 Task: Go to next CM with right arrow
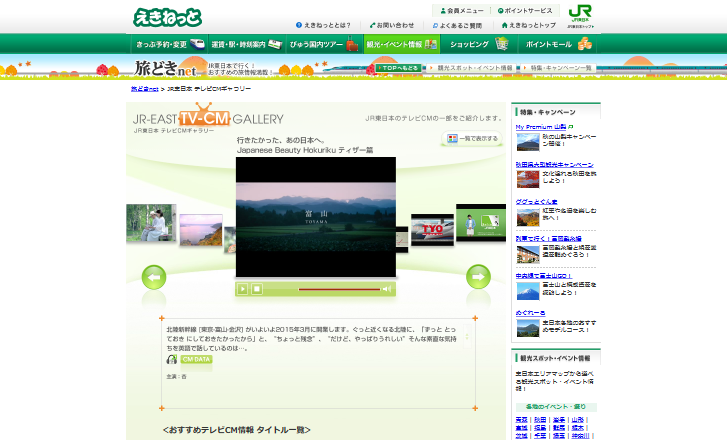[478, 277]
